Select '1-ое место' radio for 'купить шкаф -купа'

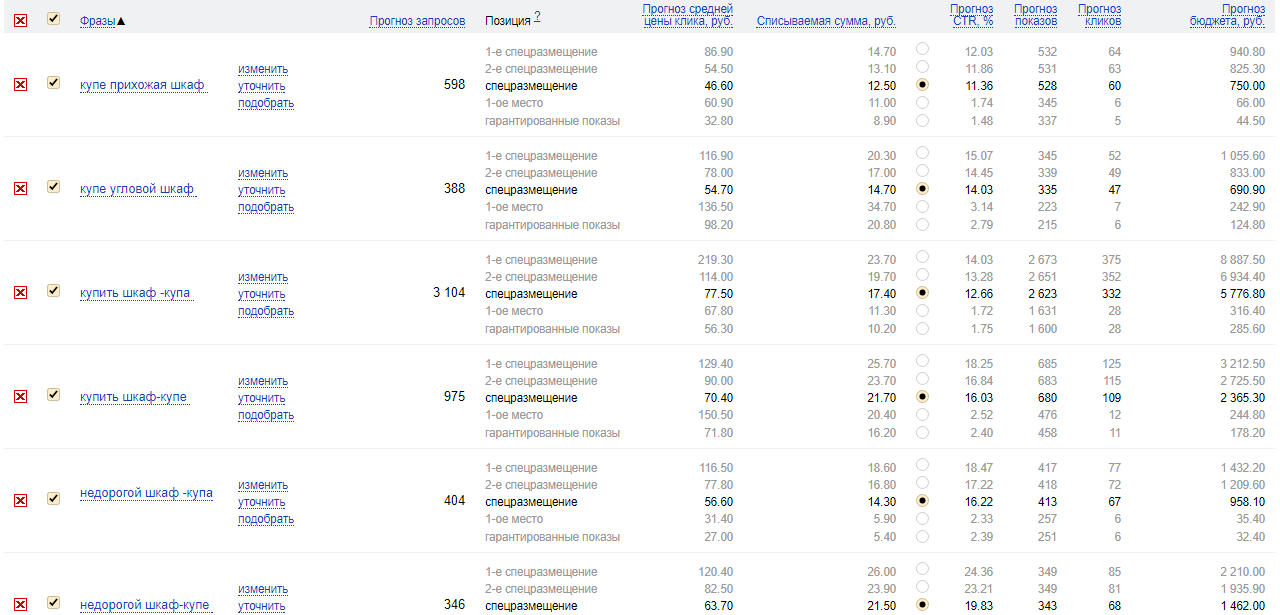(922, 310)
